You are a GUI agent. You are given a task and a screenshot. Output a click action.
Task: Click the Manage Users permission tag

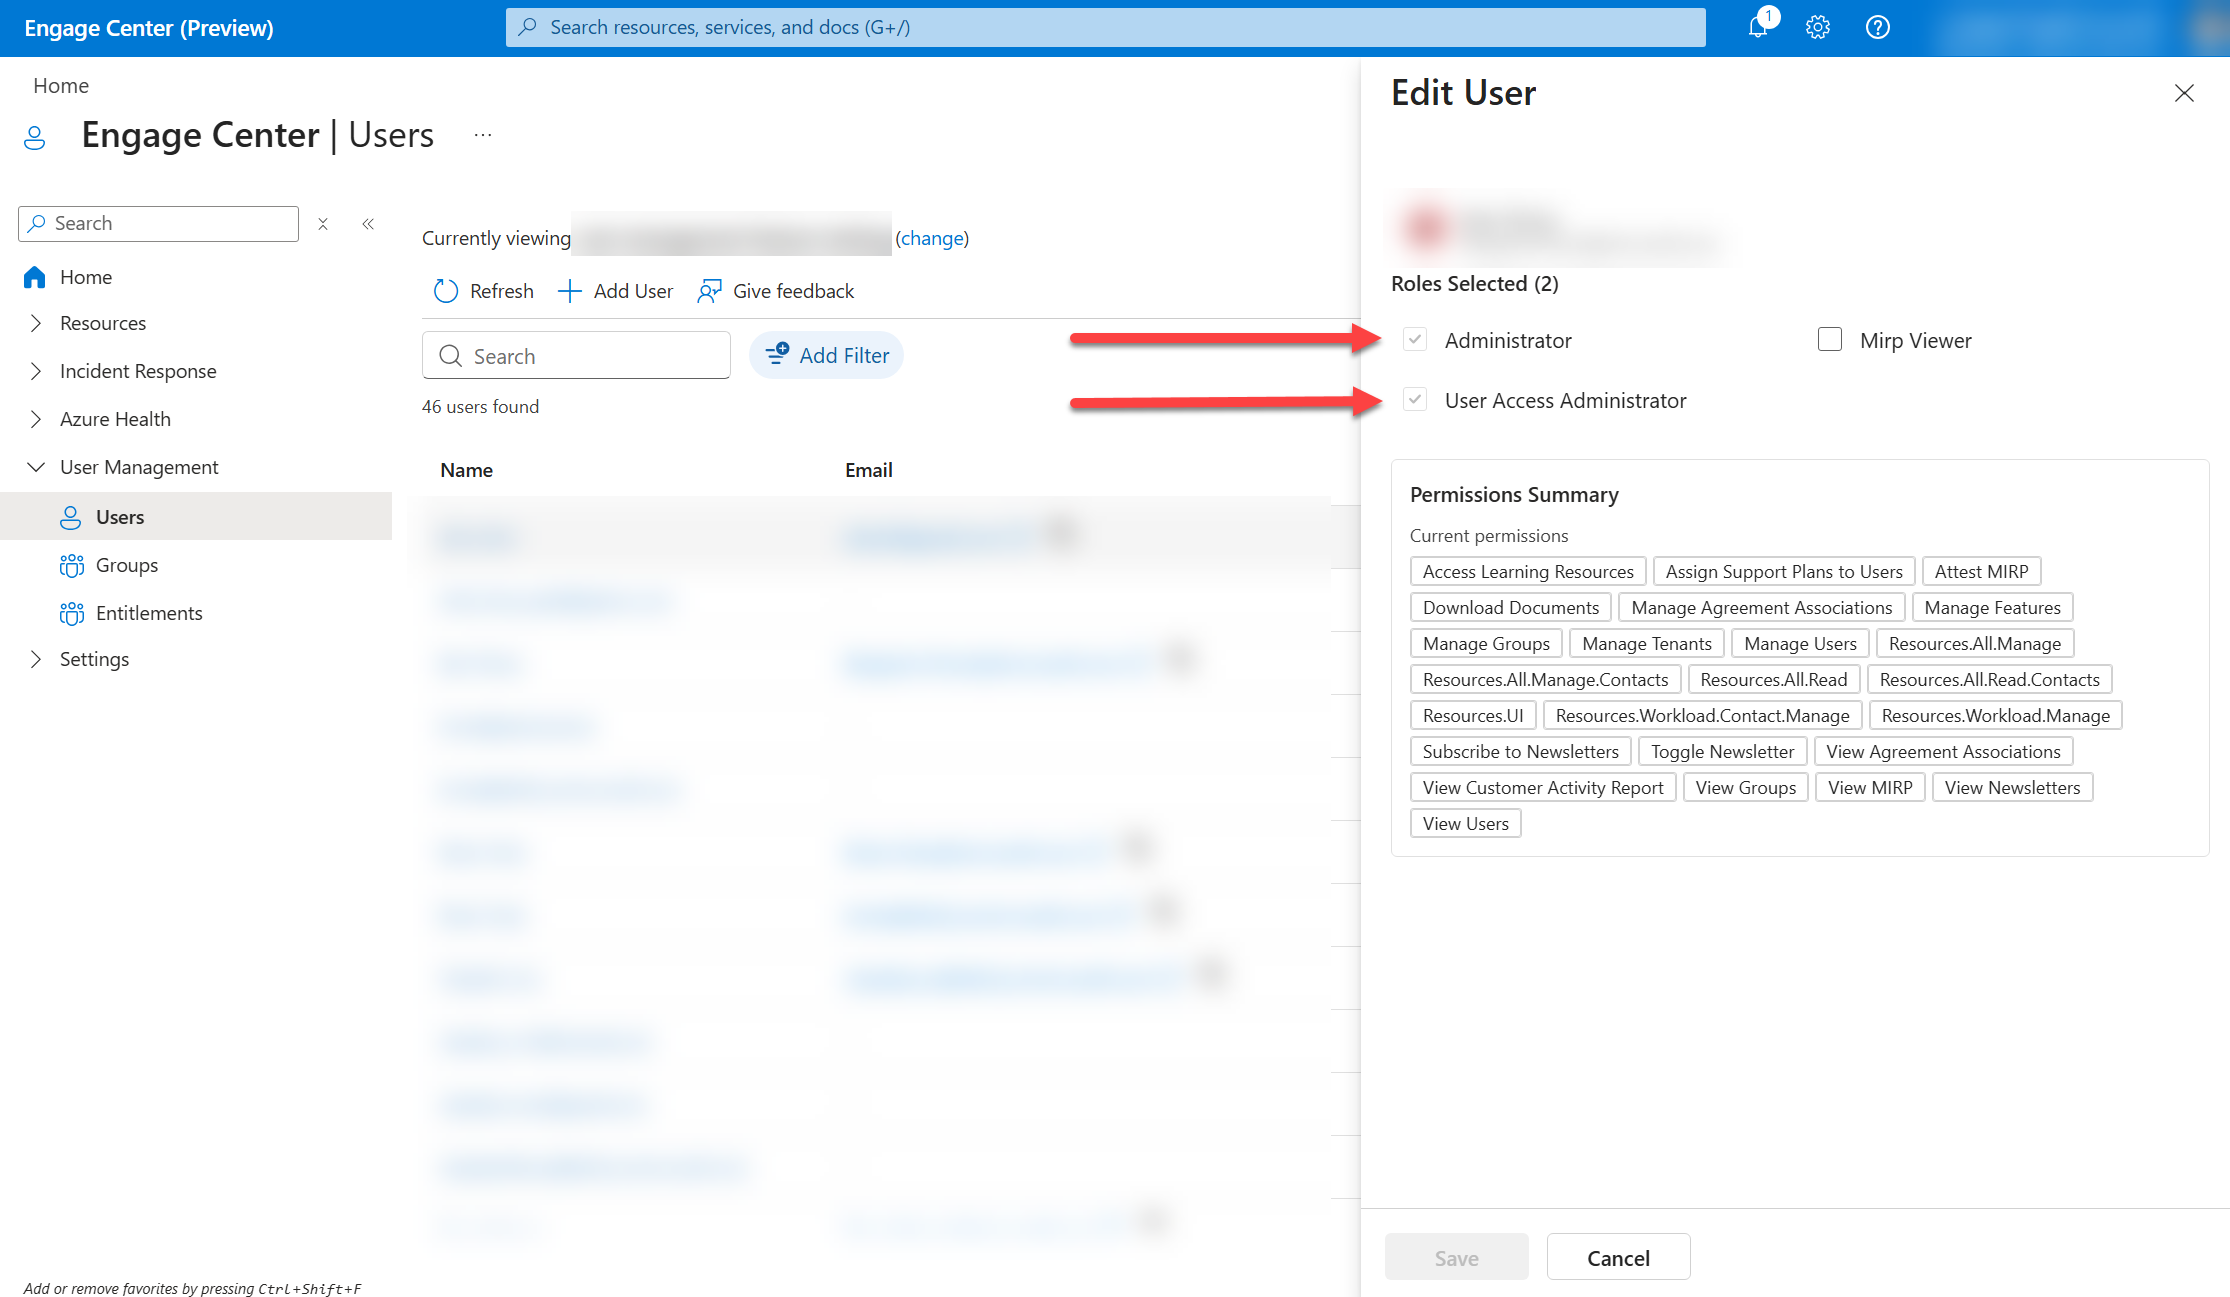coord(1800,644)
